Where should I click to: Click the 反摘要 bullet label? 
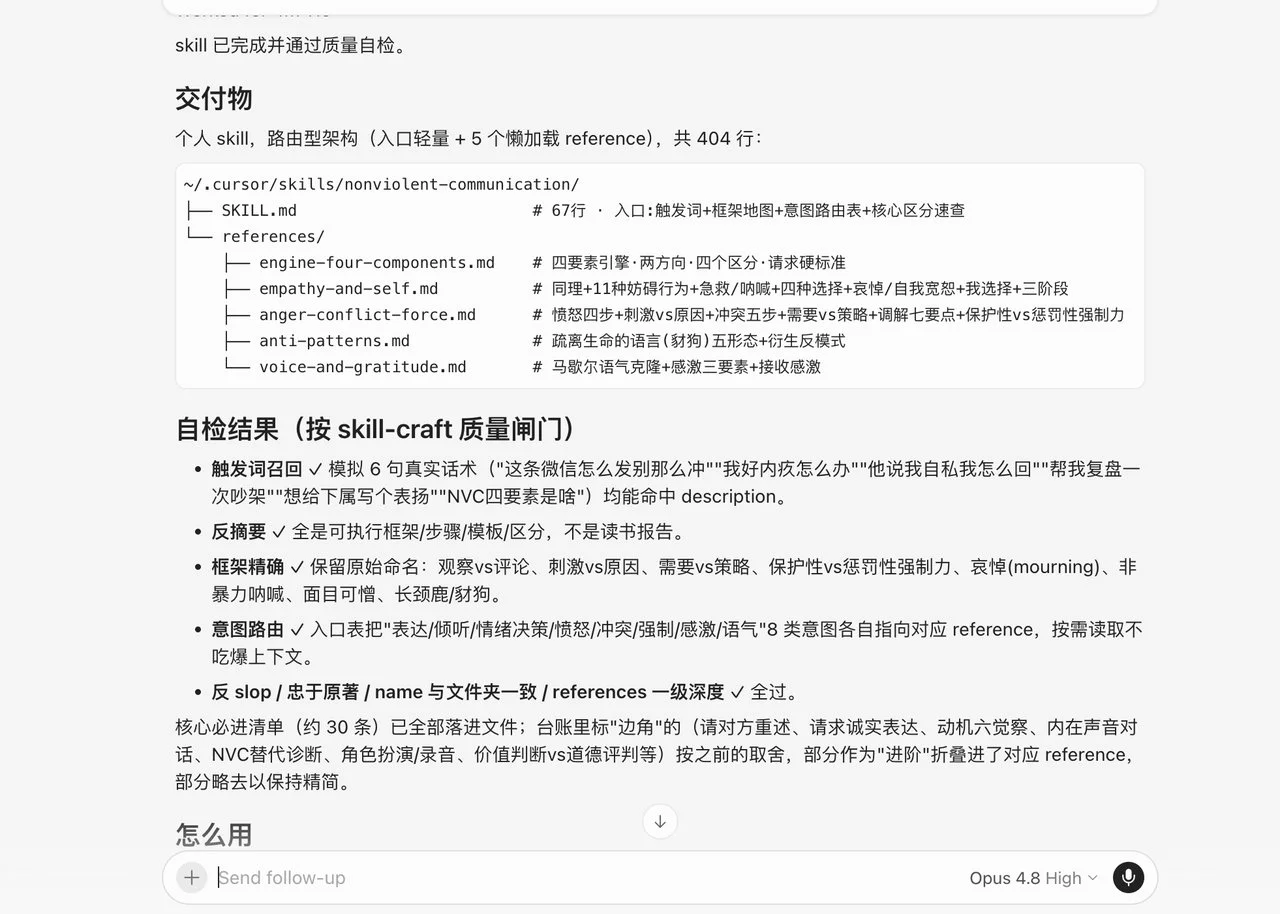point(238,532)
